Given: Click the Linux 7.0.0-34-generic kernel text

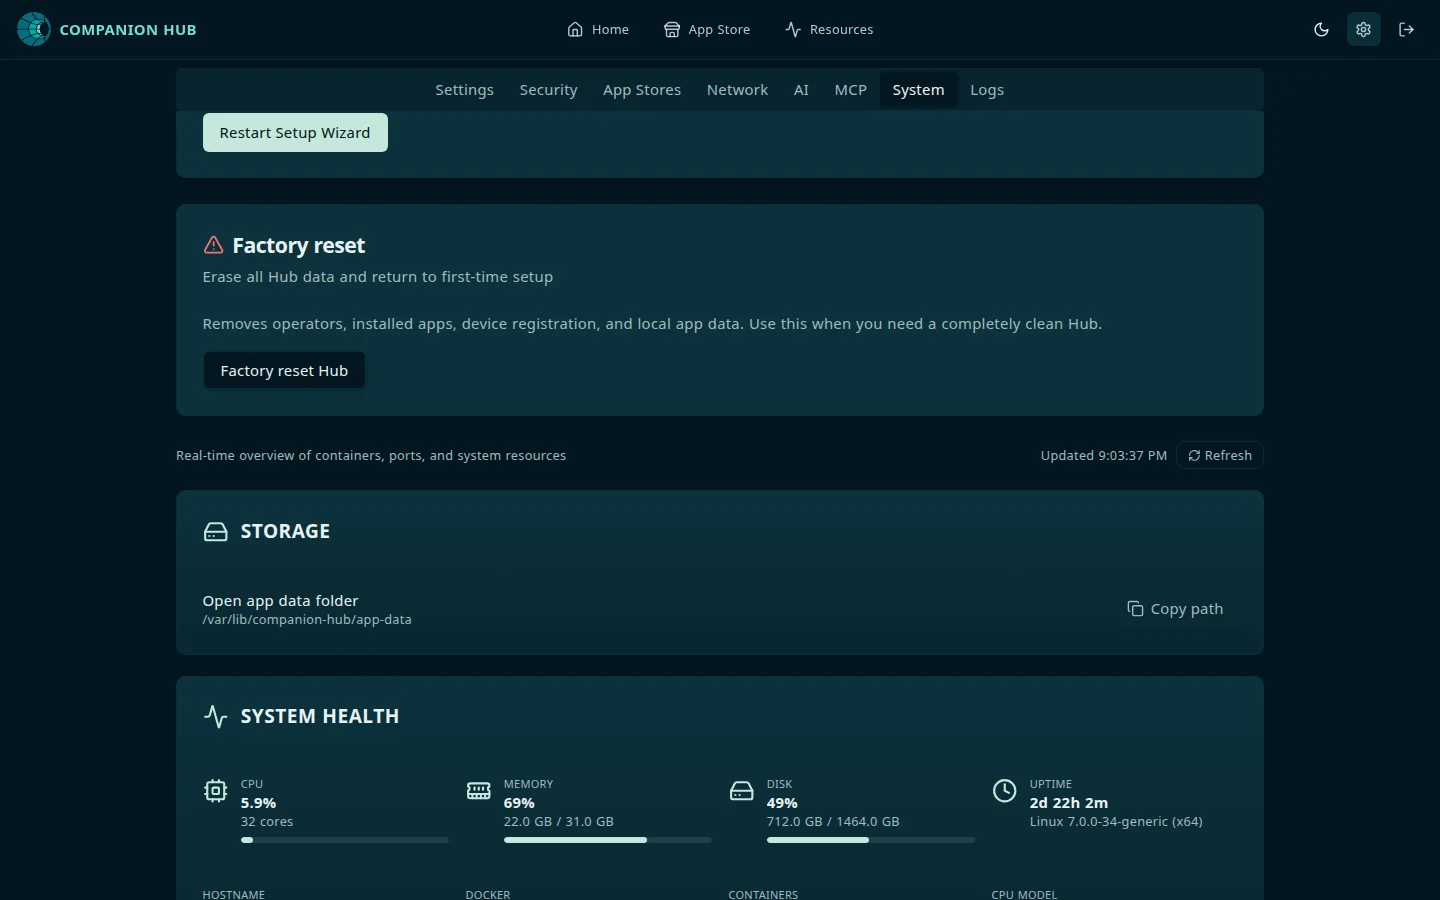Looking at the screenshot, I should click(x=1116, y=821).
